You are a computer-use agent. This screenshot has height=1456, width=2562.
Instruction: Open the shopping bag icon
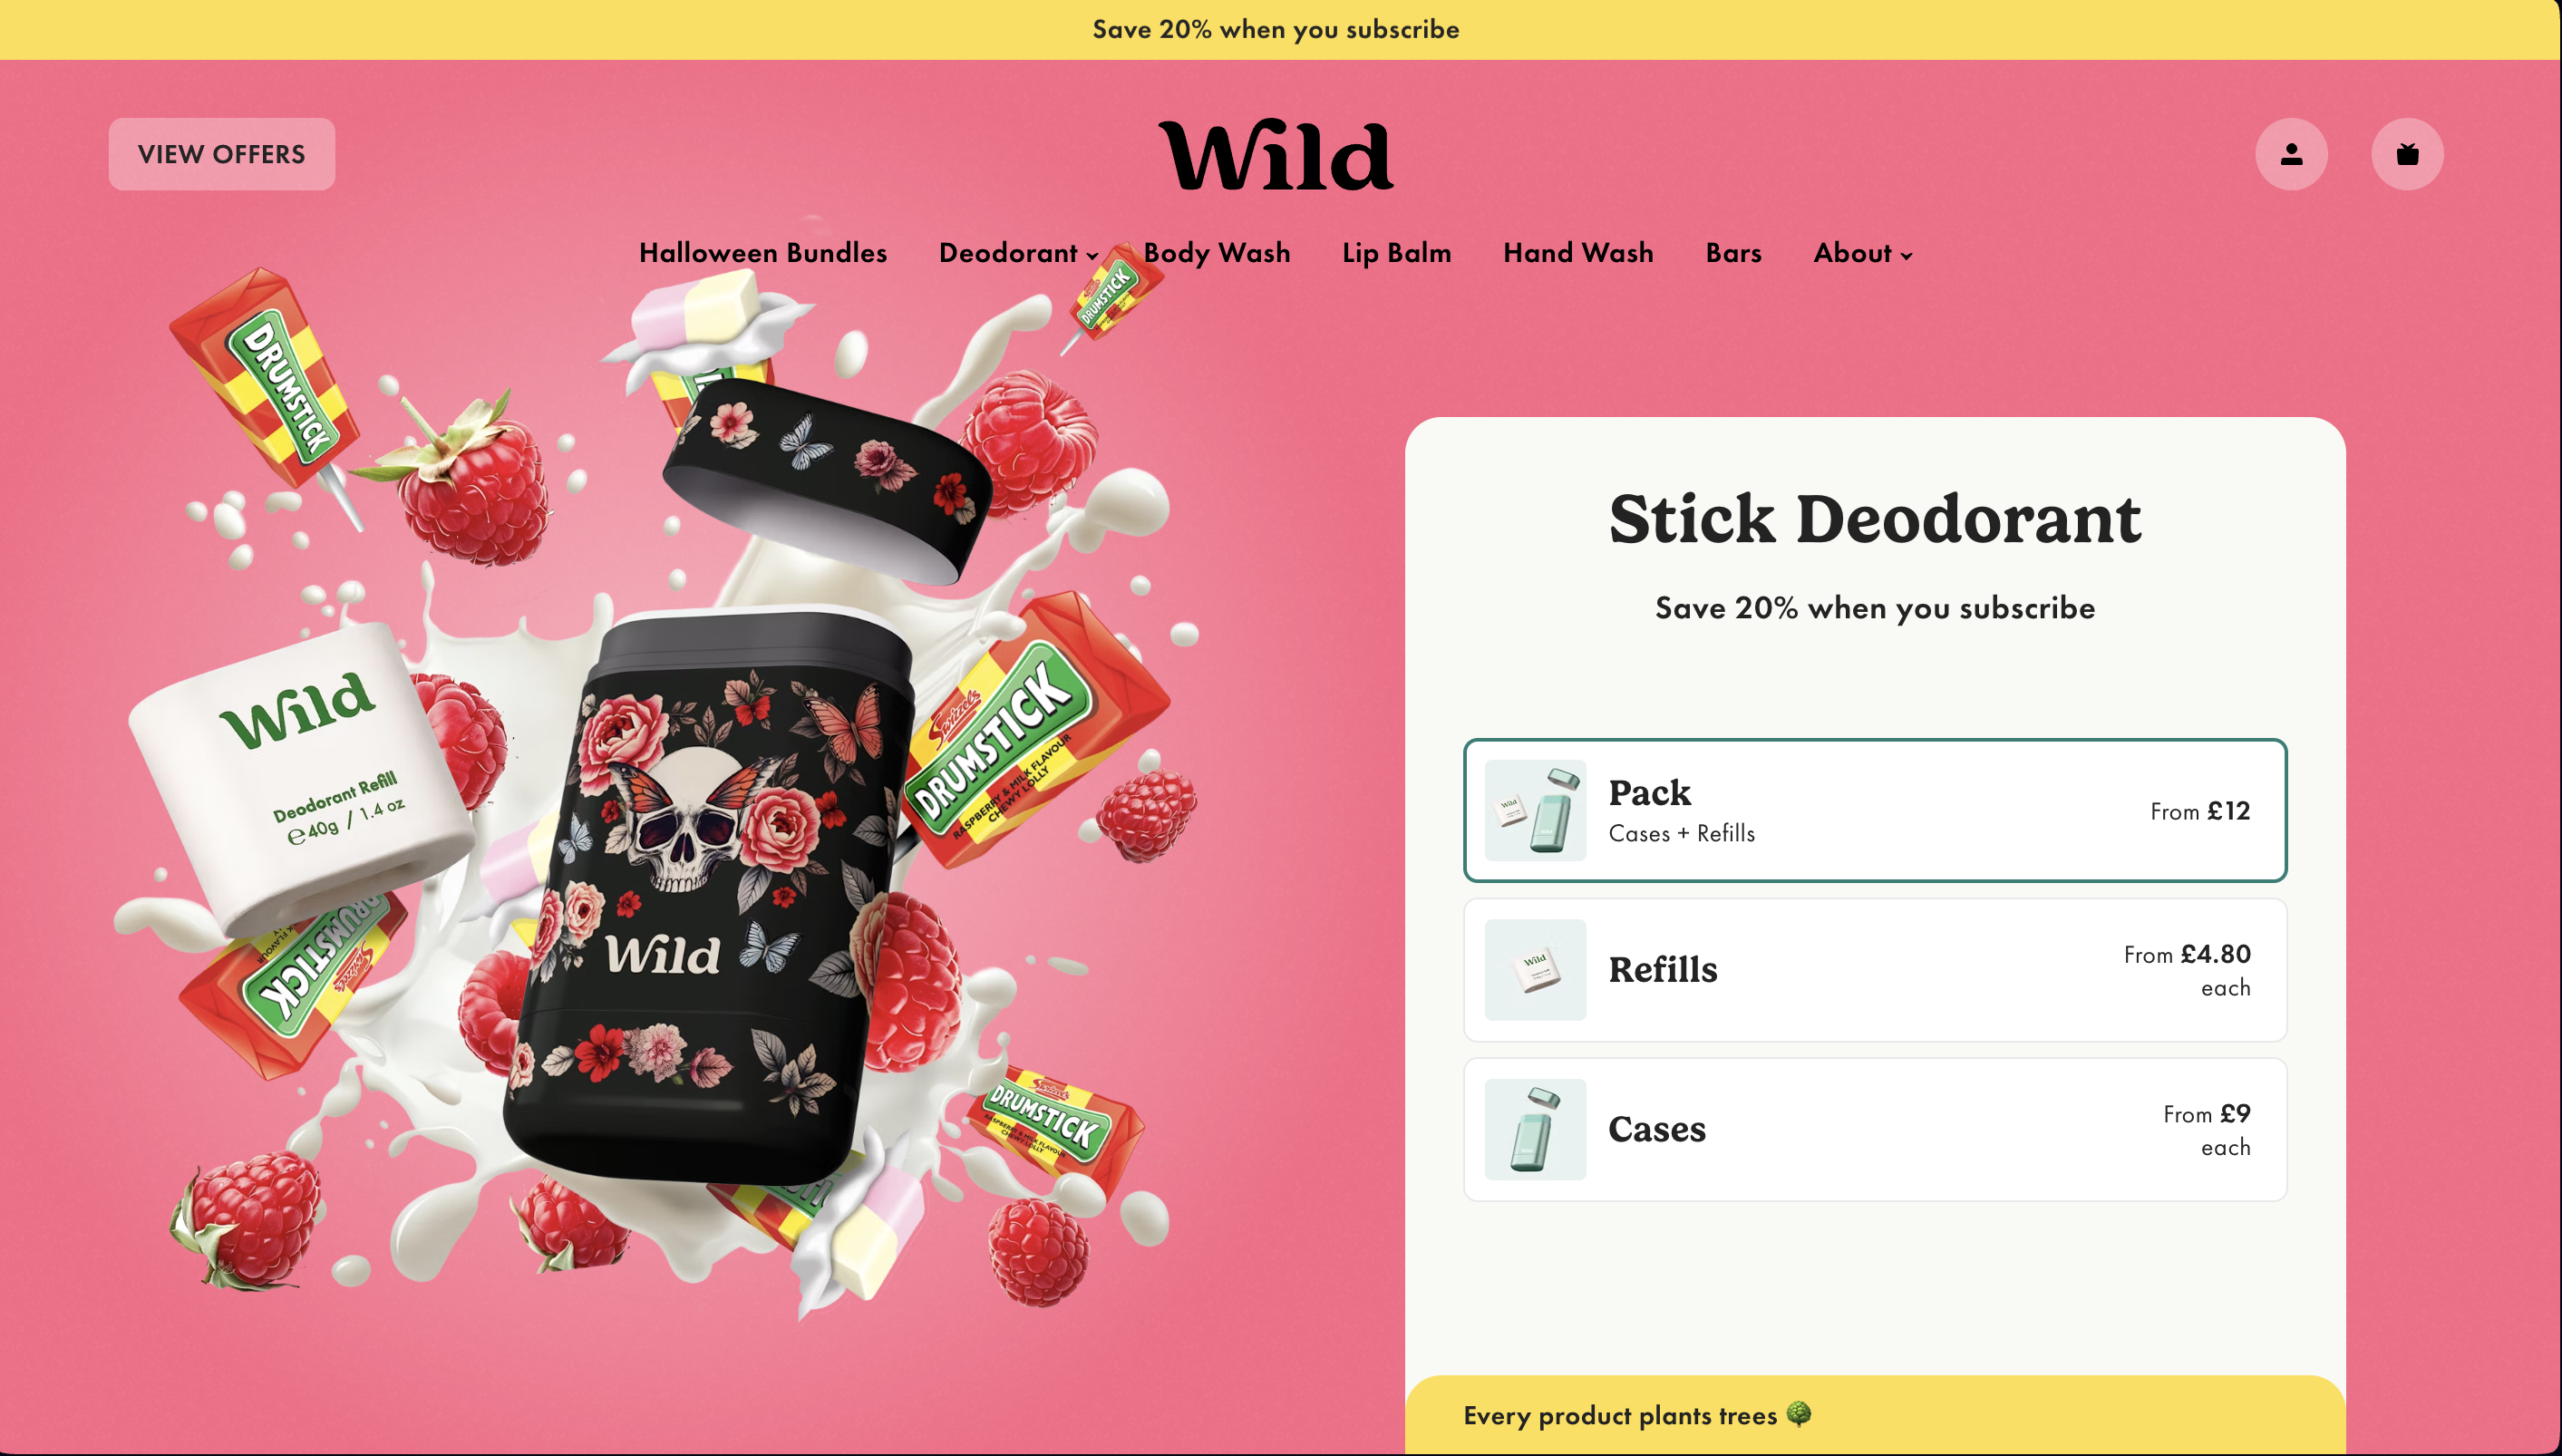(x=2407, y=154)
